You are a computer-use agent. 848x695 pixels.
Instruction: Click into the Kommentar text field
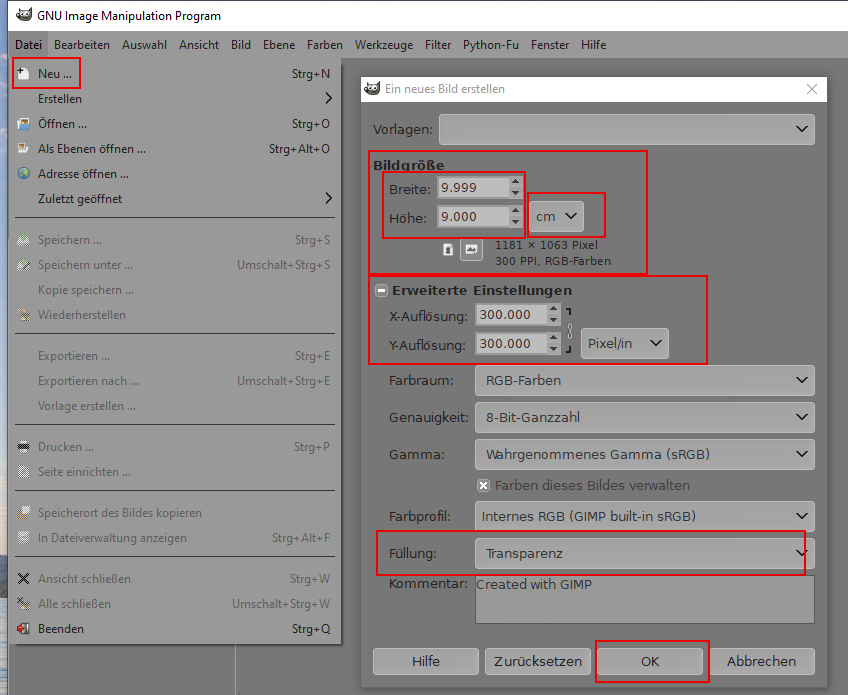pos(643,598)
